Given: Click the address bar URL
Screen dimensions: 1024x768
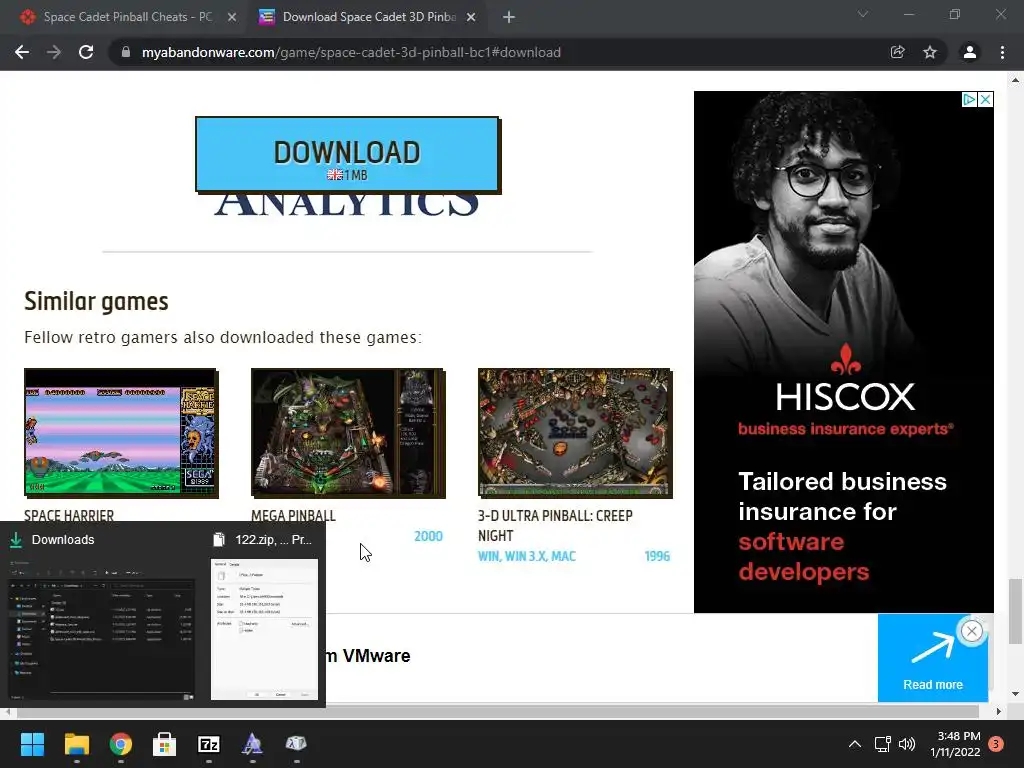Looking at the screenshot, I should click(x=351, y=52).
